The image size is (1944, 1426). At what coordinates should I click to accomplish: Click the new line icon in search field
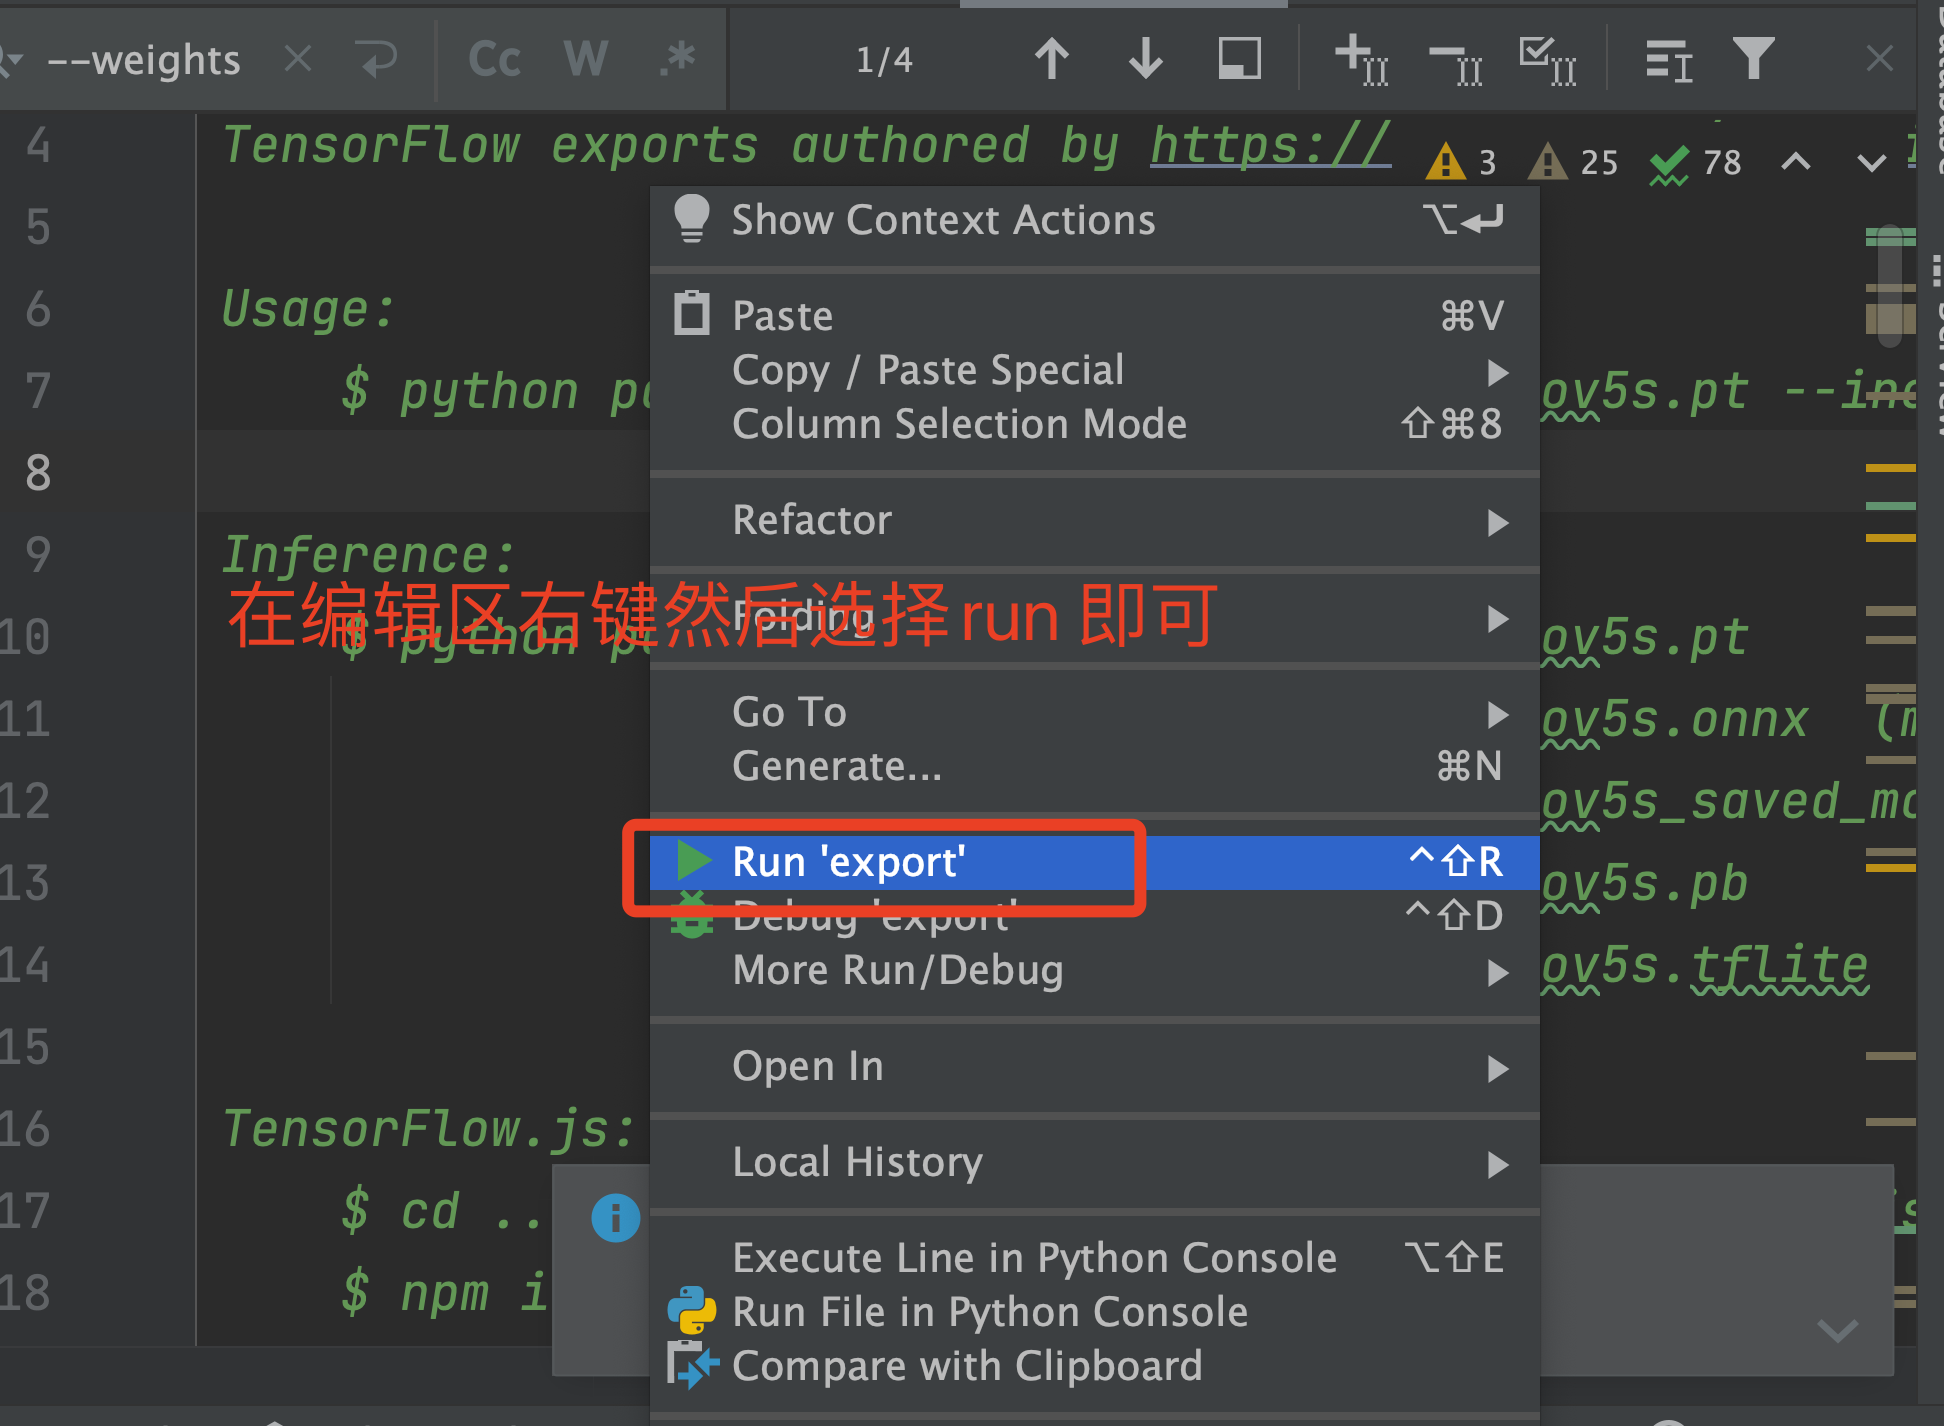[x=378, y=60]
